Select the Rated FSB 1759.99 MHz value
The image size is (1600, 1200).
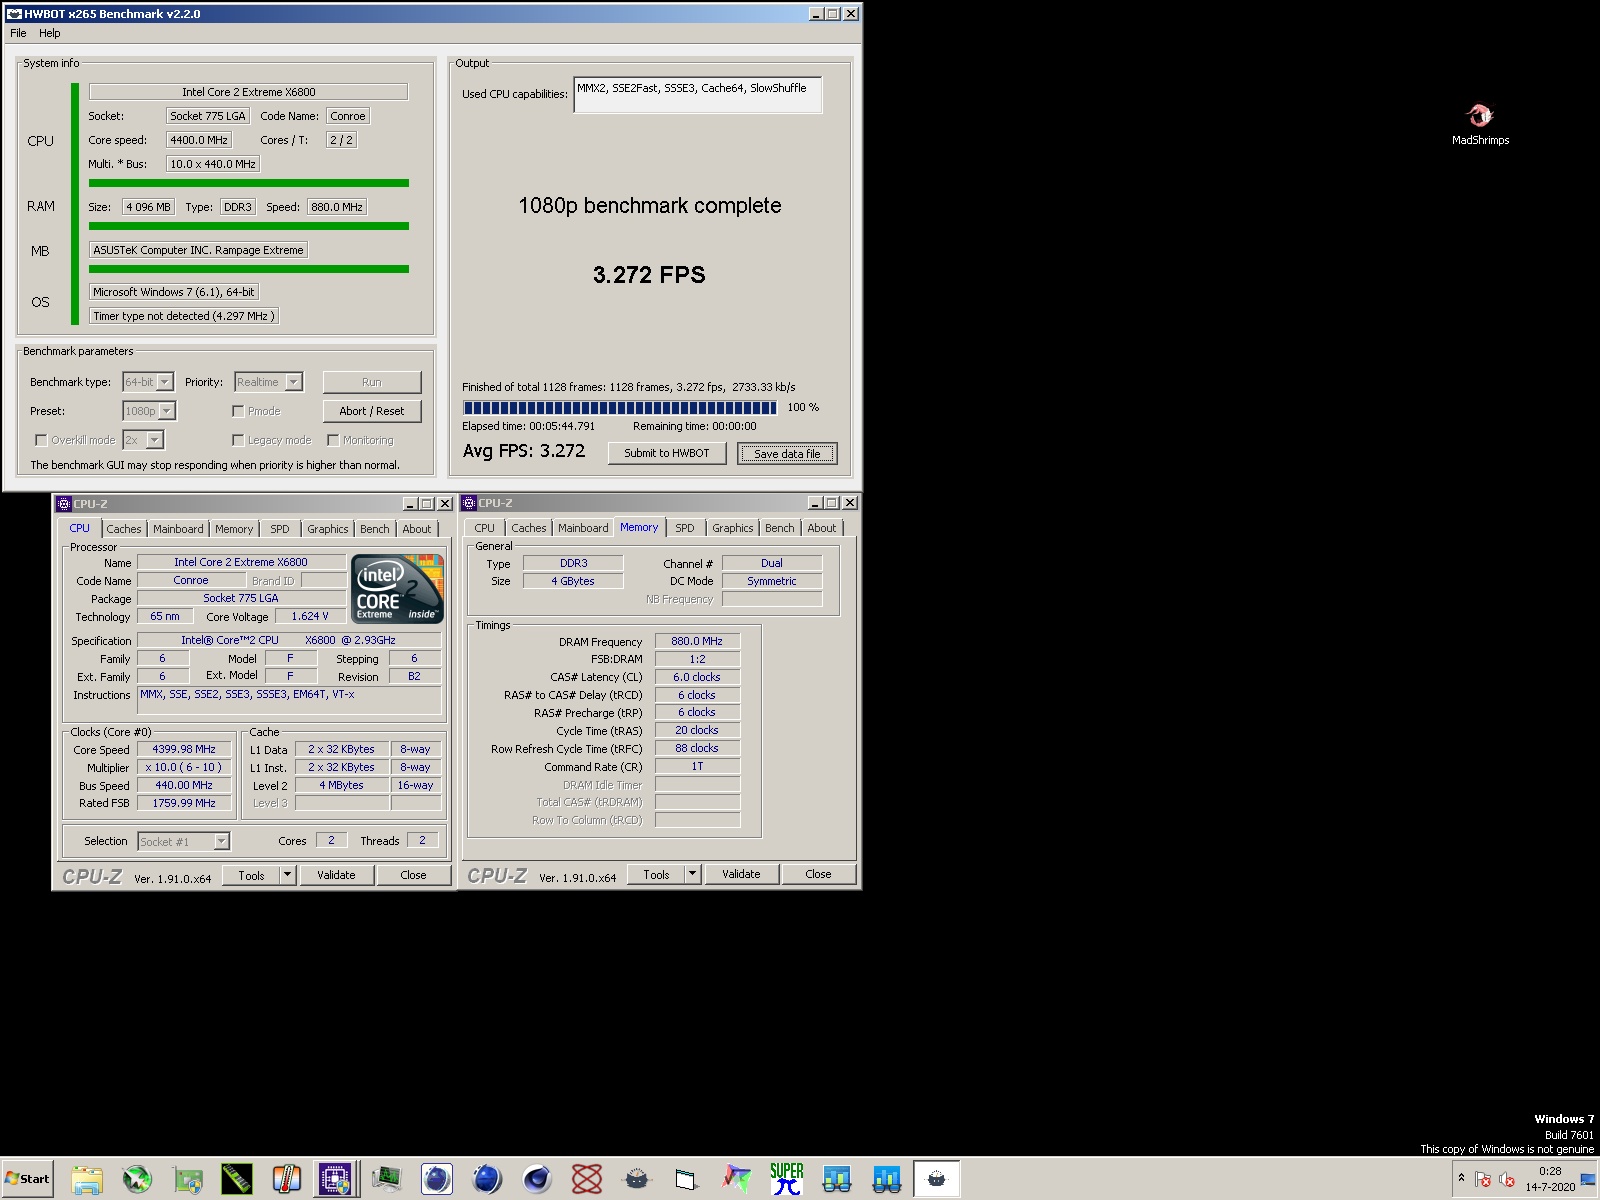[x=184, y=803]
